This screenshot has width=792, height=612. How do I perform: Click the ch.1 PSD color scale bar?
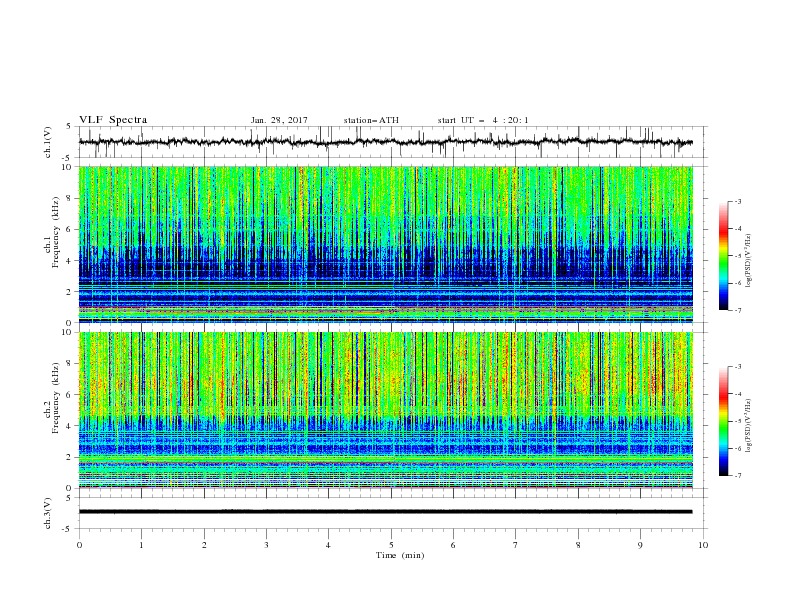(x=723, y=256)
